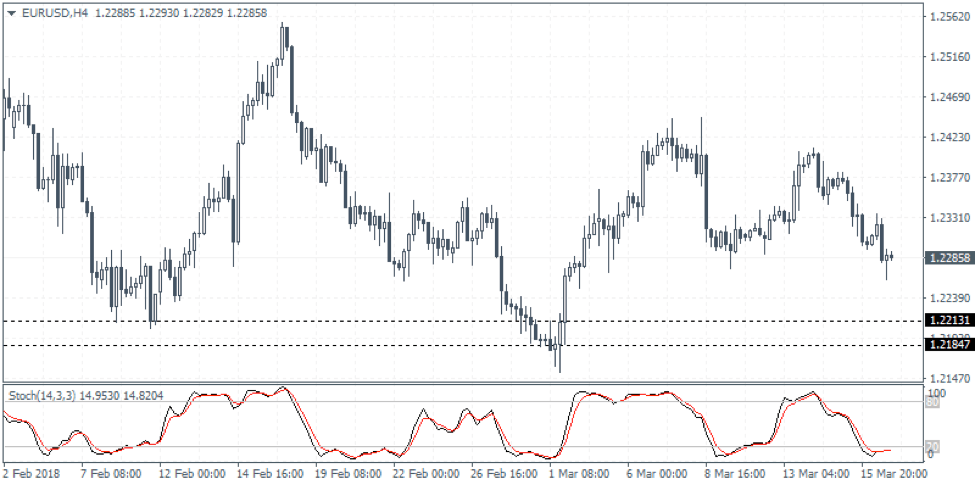Image resolution: width=975 pixels, height=488 pixels.
Task: Click the stochastic 20 level label
Action: [x=934, y=446]
